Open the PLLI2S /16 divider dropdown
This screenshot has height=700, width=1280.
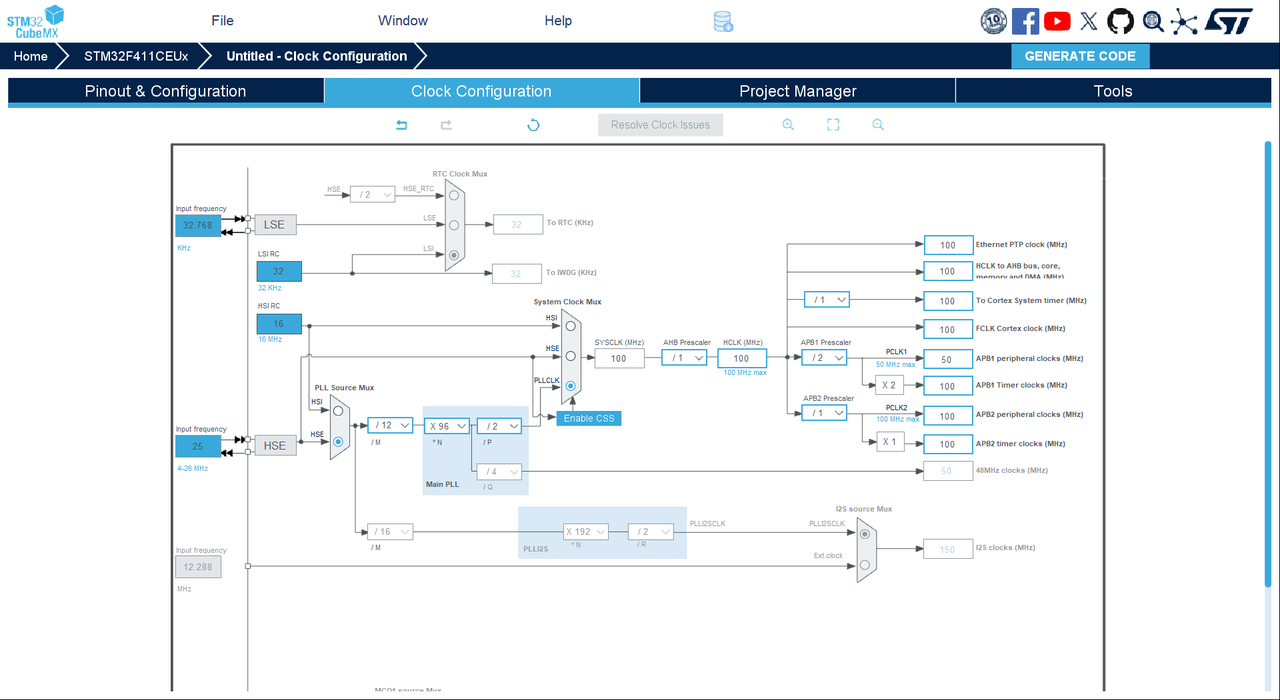pyautogui.click(x=390, y=532)
